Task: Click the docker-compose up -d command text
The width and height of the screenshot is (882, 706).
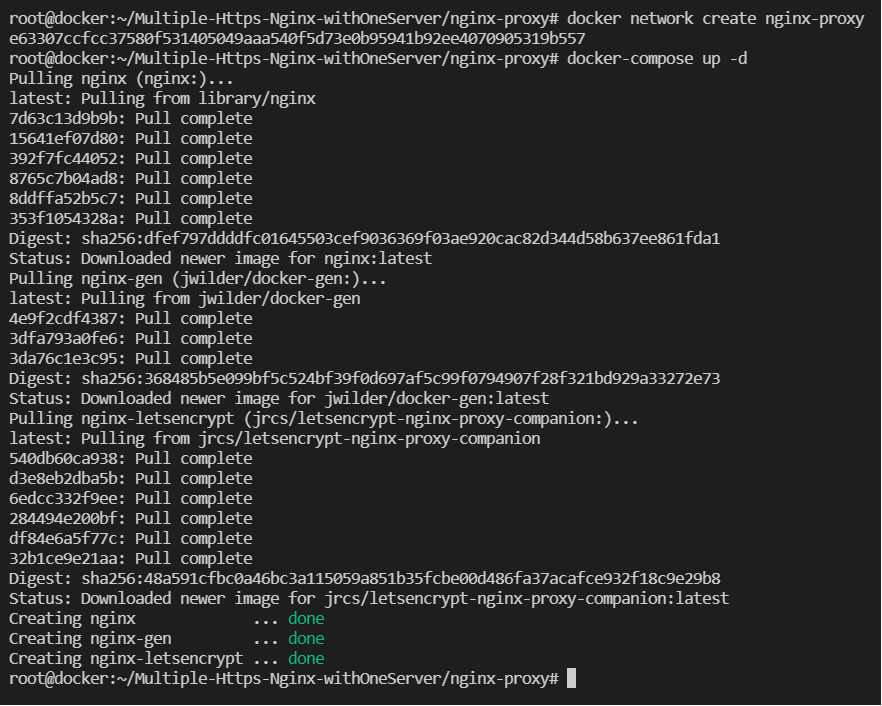Action: [657, 59]
